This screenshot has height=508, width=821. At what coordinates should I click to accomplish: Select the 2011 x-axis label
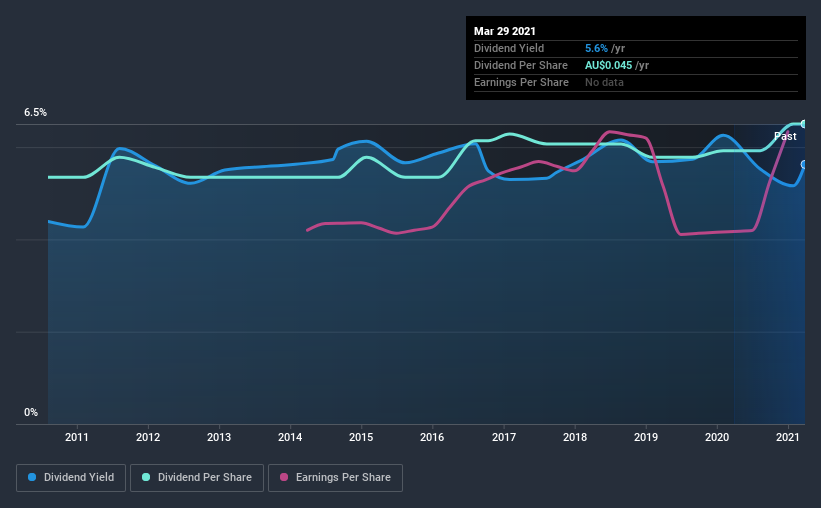[77, 437]
